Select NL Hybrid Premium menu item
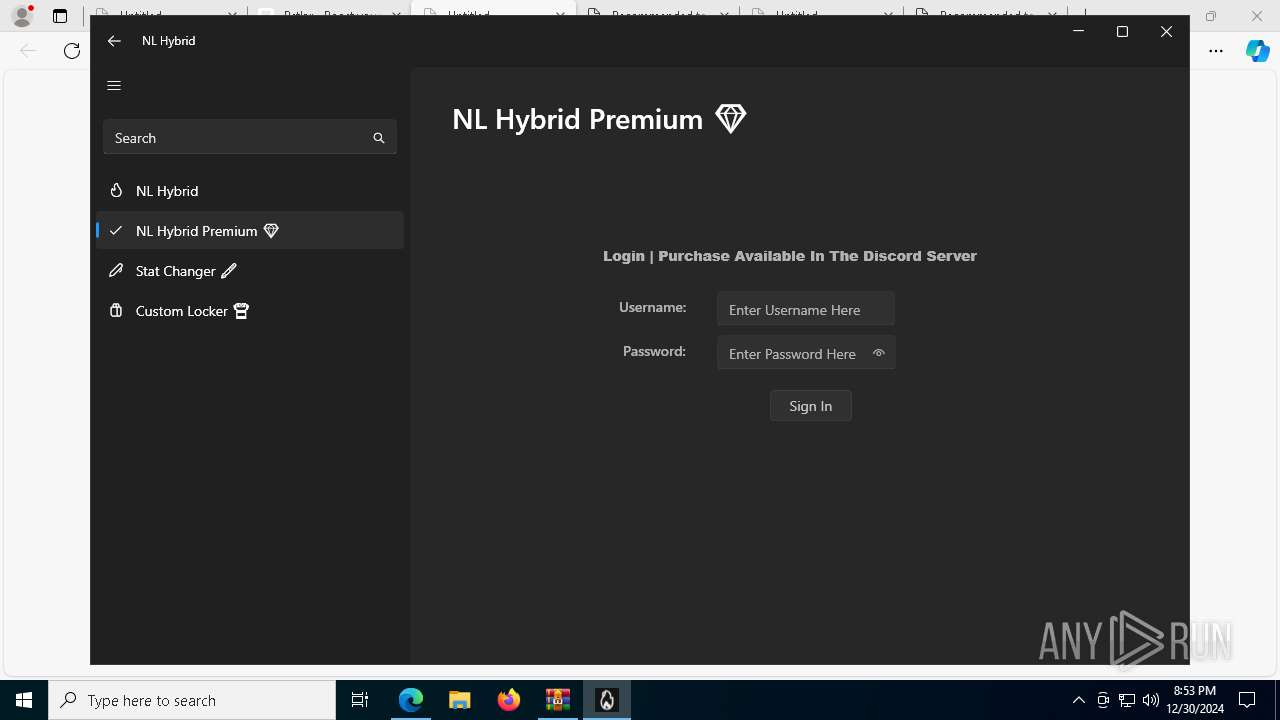 pos(250,231)
